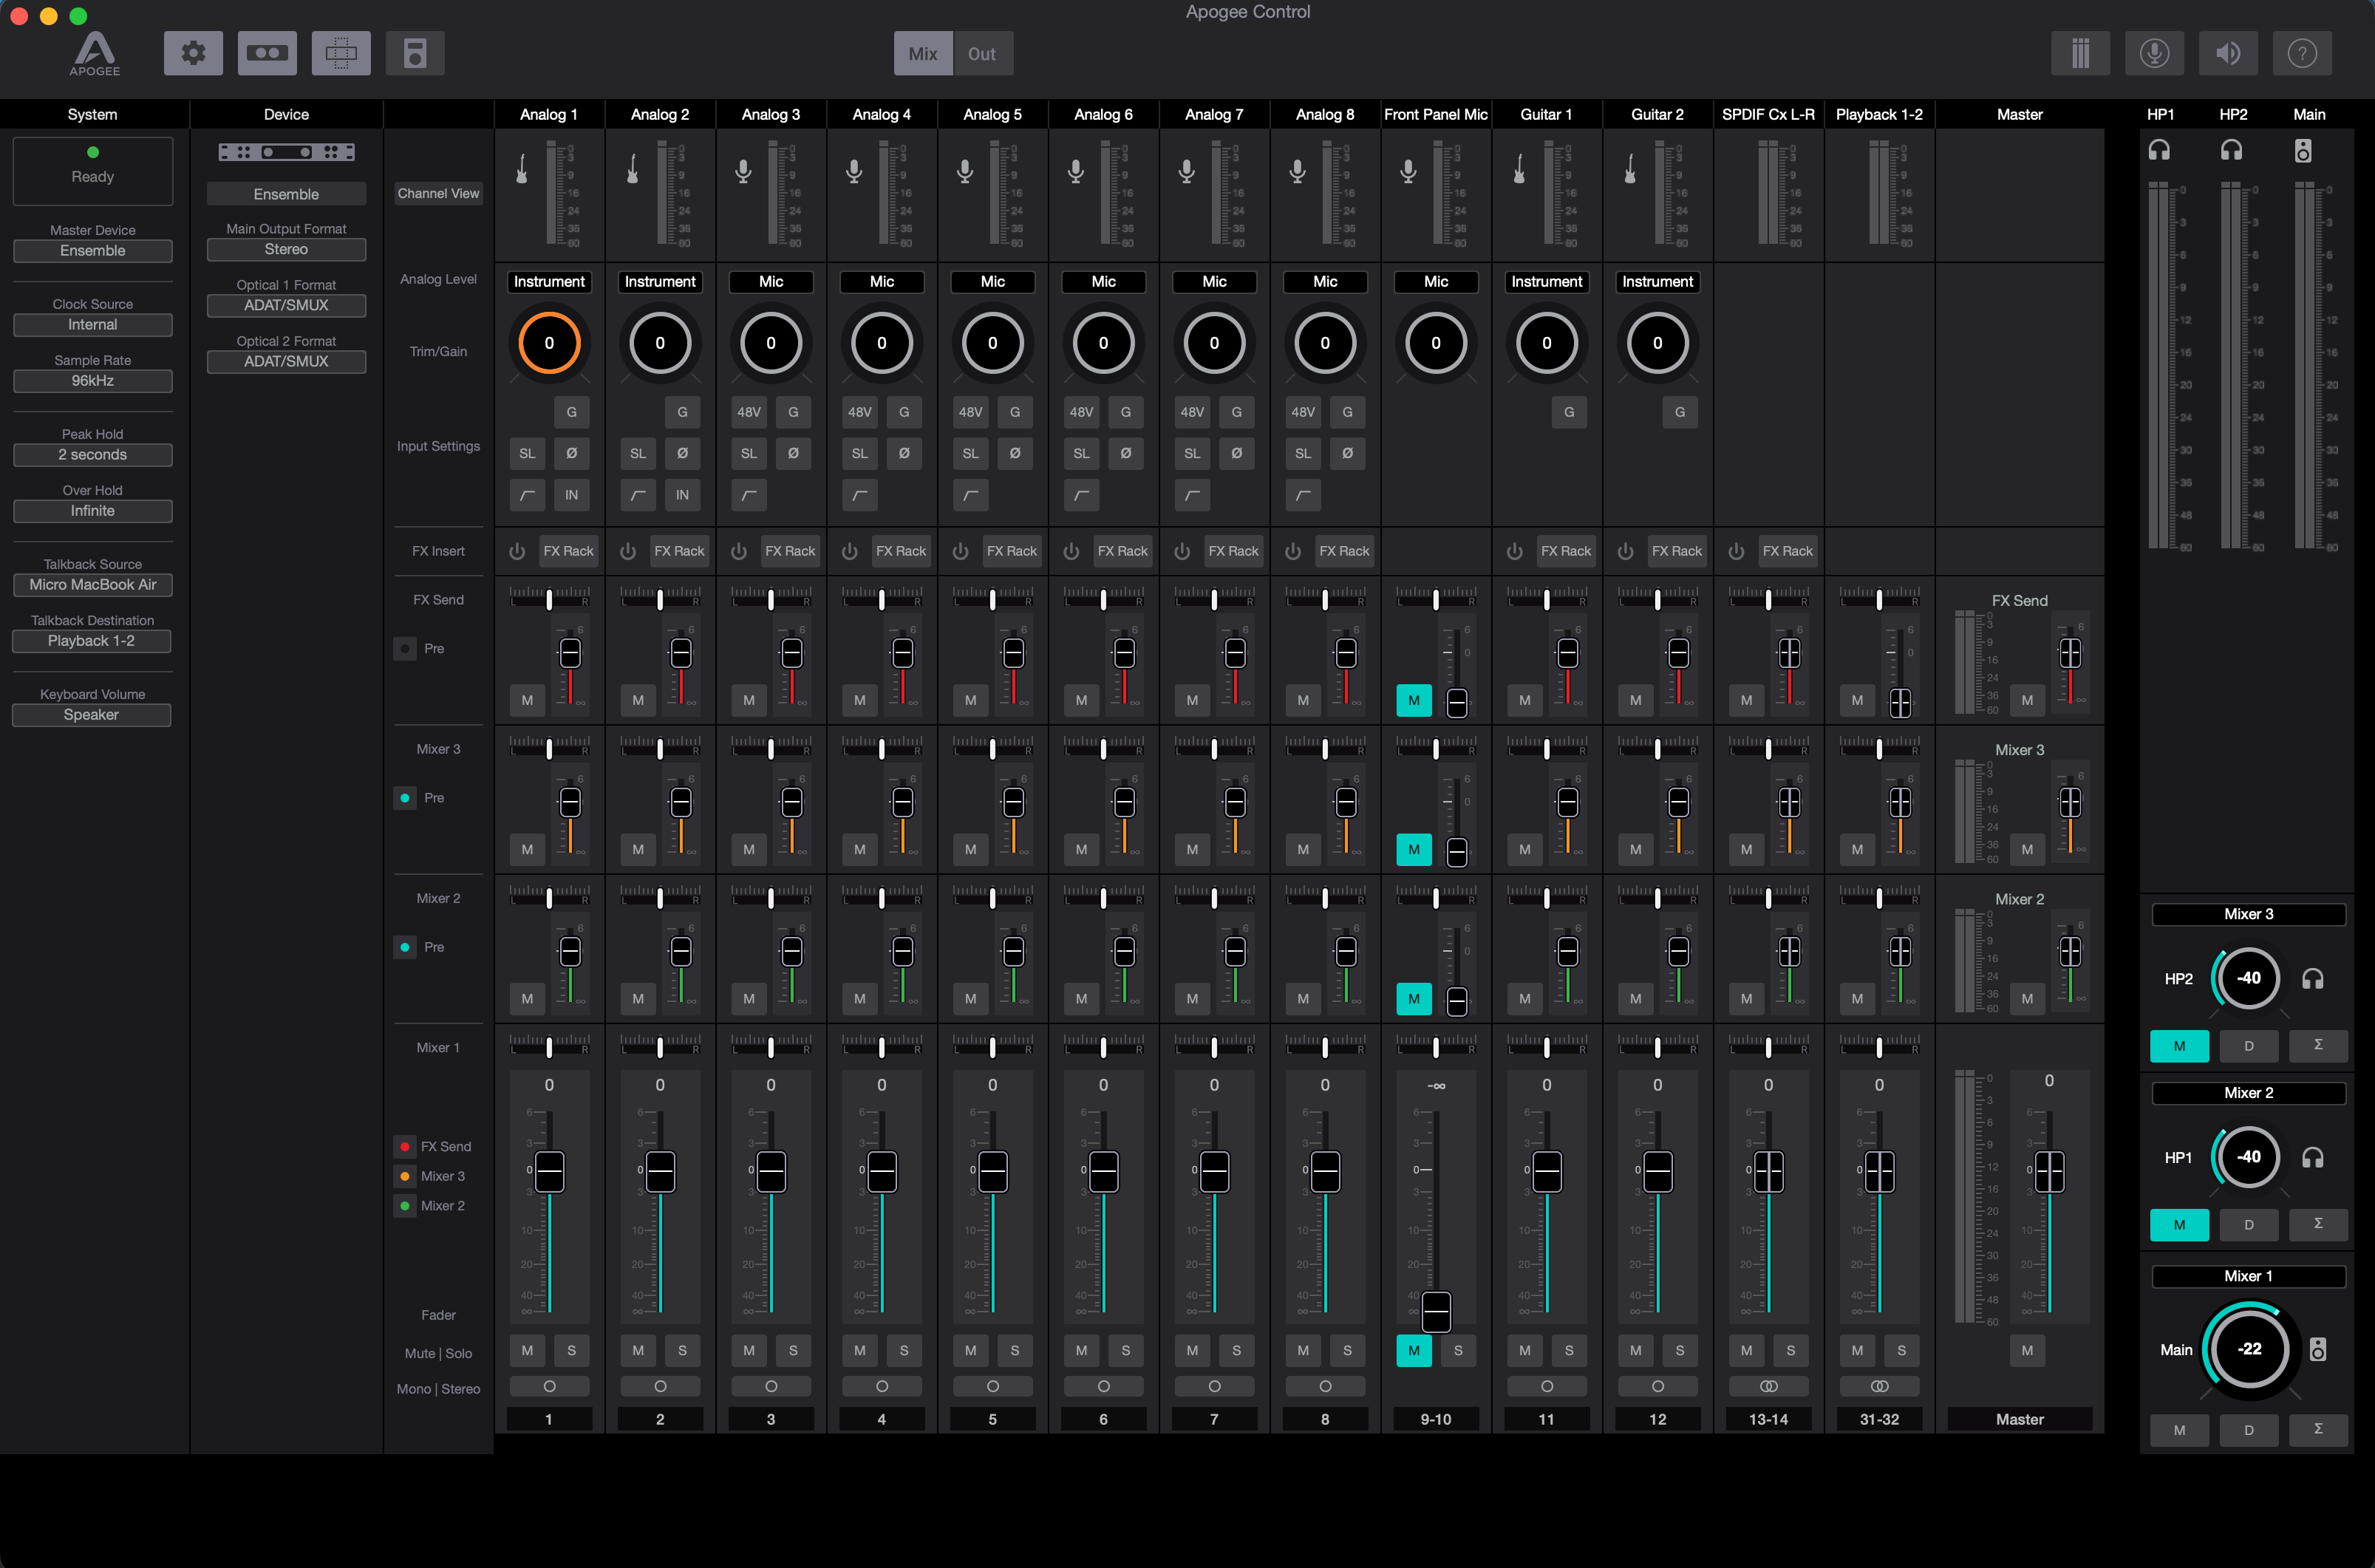Screen dimensions: 2375x1568
Task: Open Clock Source Internal dropdown
Action: tap(92, 324)
